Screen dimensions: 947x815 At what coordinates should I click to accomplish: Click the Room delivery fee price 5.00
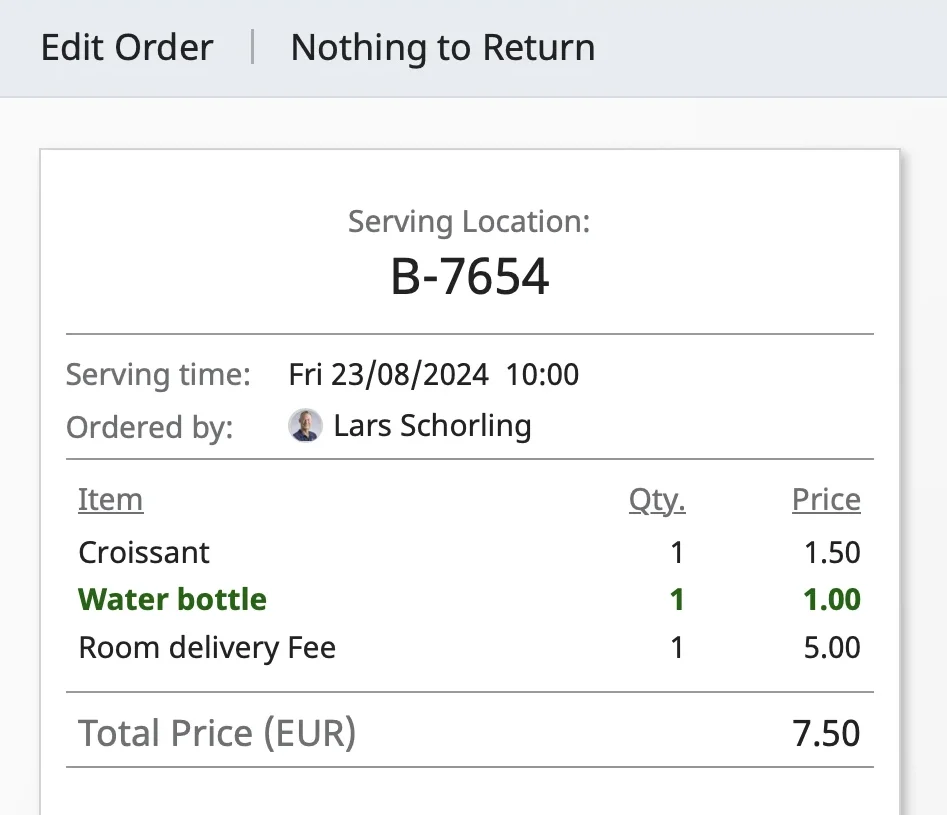[832, 648]
